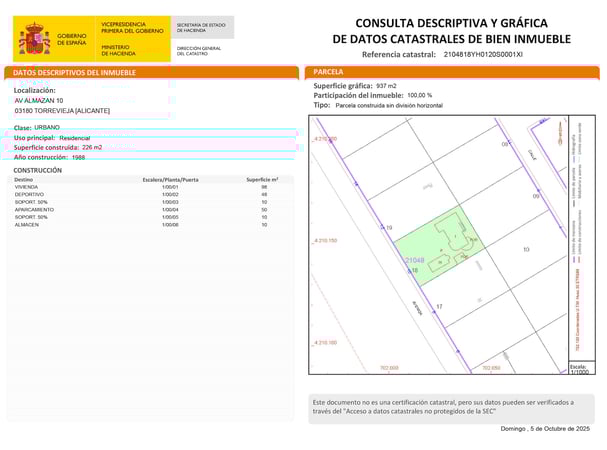Click the 'Localización:' label
This screenshot has height=450, width=607.
tap(35, 91)
